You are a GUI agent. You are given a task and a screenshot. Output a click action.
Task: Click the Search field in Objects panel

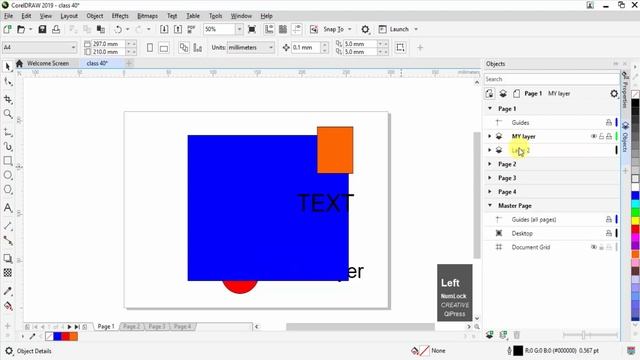point(552,79)
